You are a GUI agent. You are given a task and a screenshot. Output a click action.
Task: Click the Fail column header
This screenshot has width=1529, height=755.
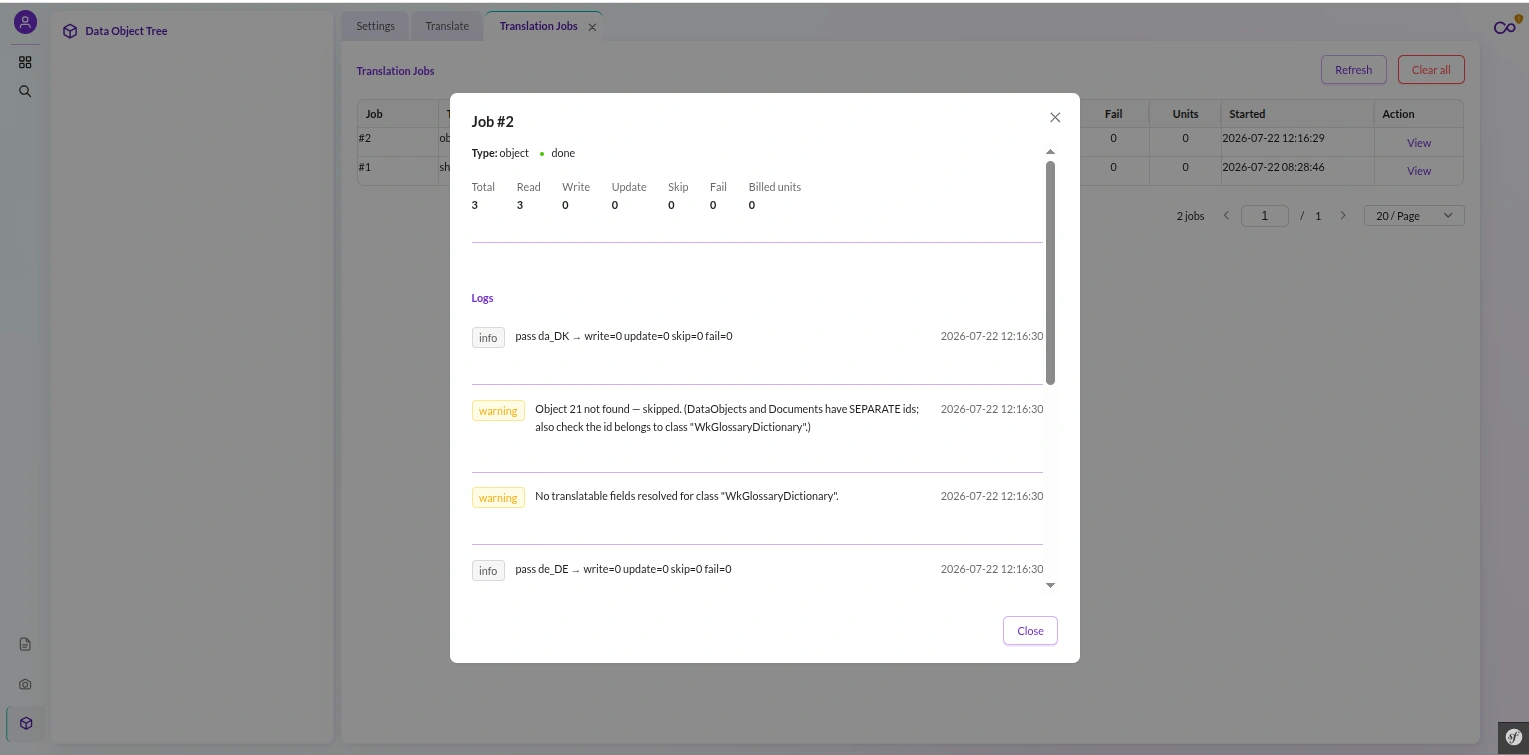tap(1113, 114)
